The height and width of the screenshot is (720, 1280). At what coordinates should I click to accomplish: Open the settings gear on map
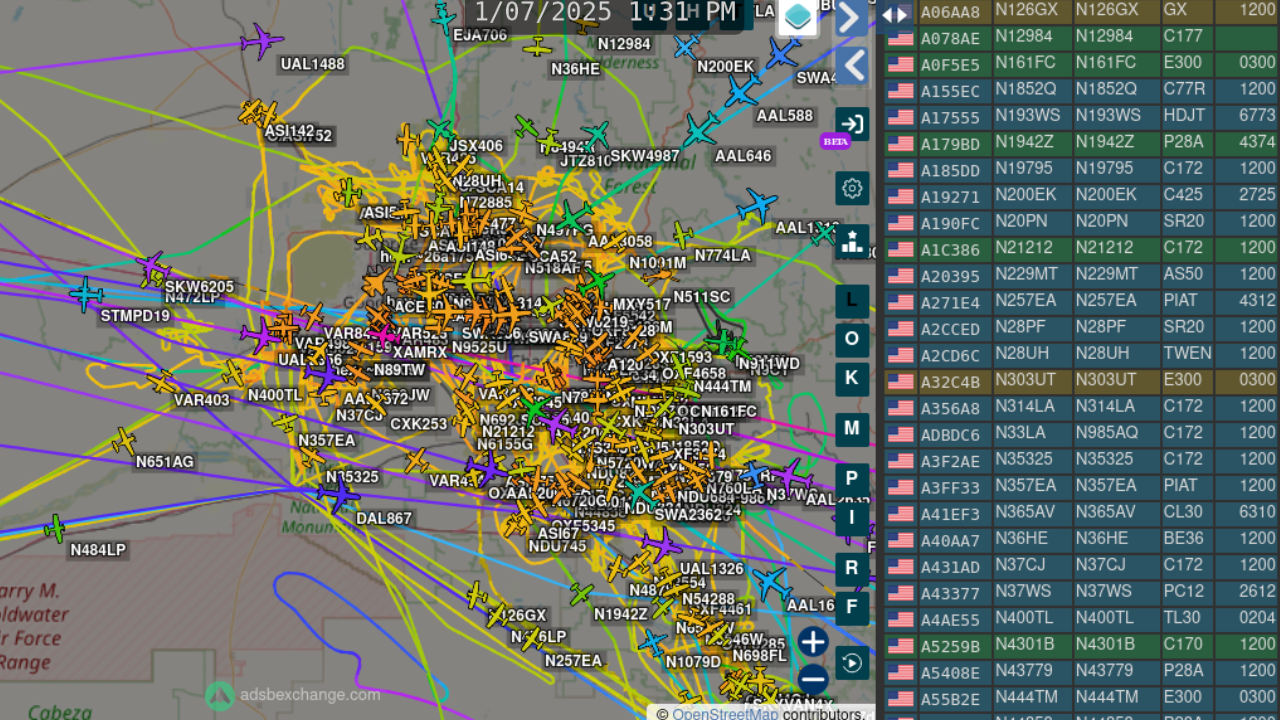[852, 188]
